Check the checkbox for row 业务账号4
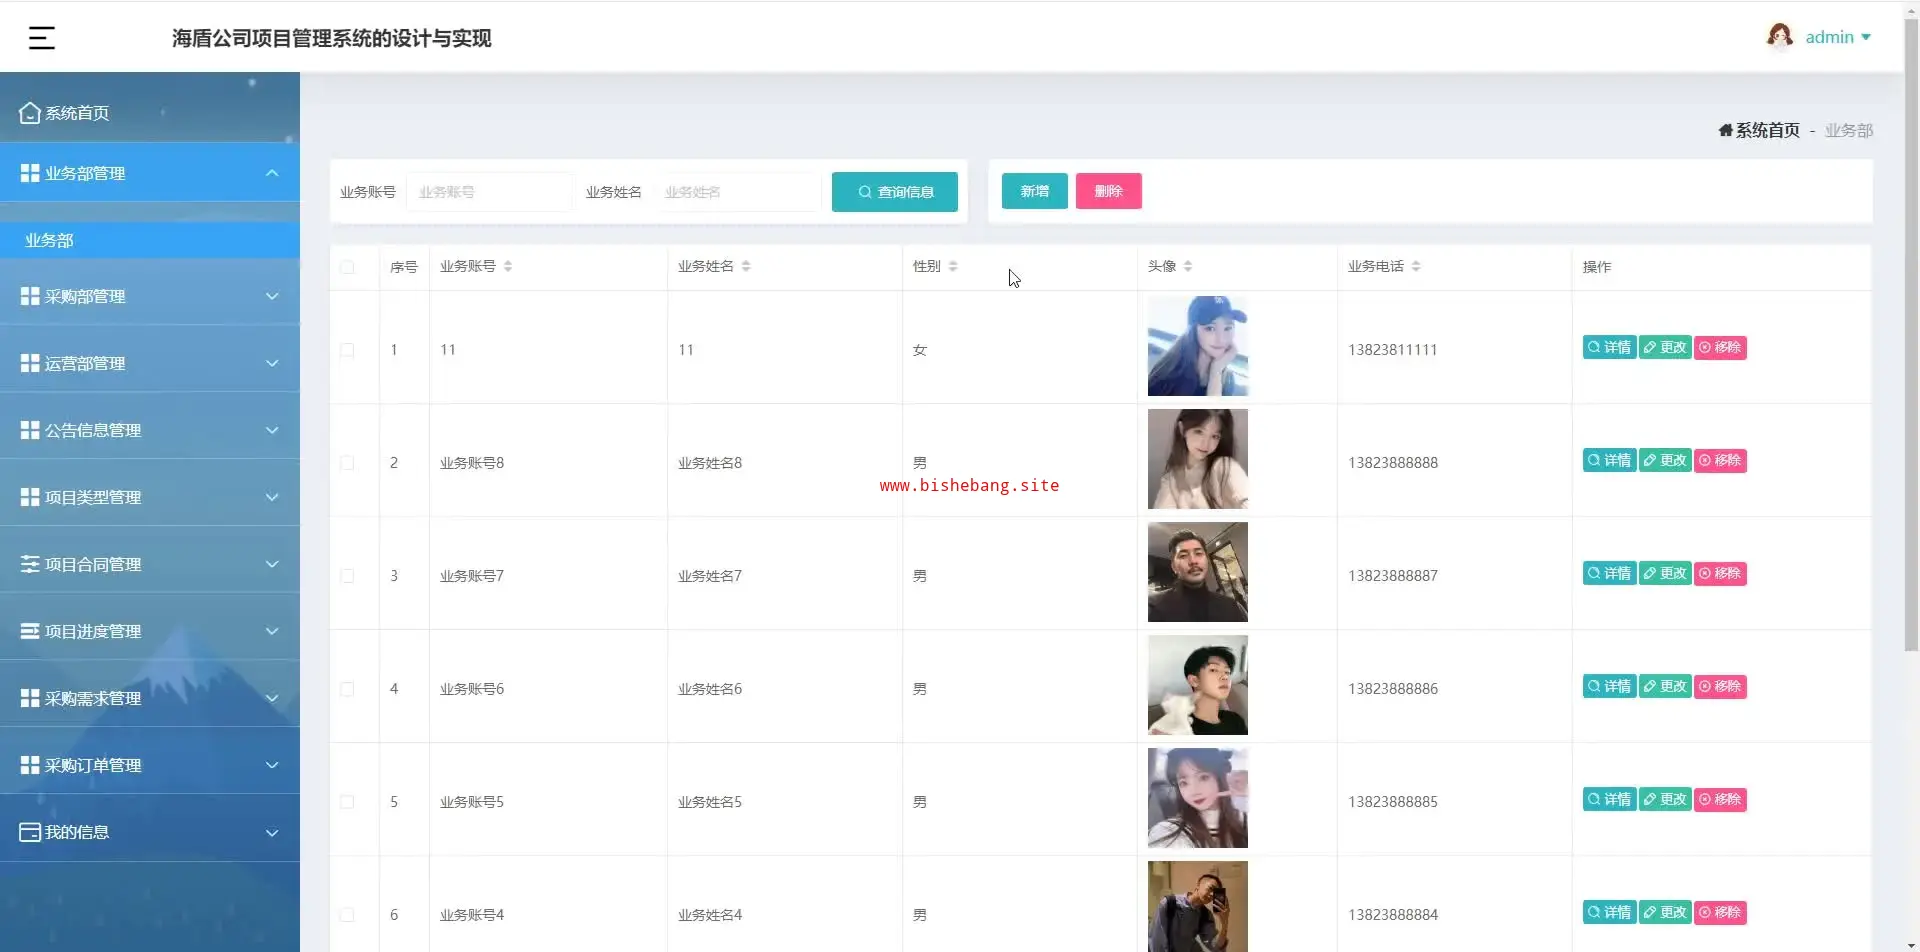 pyautogui.click(x=347, y=915)
